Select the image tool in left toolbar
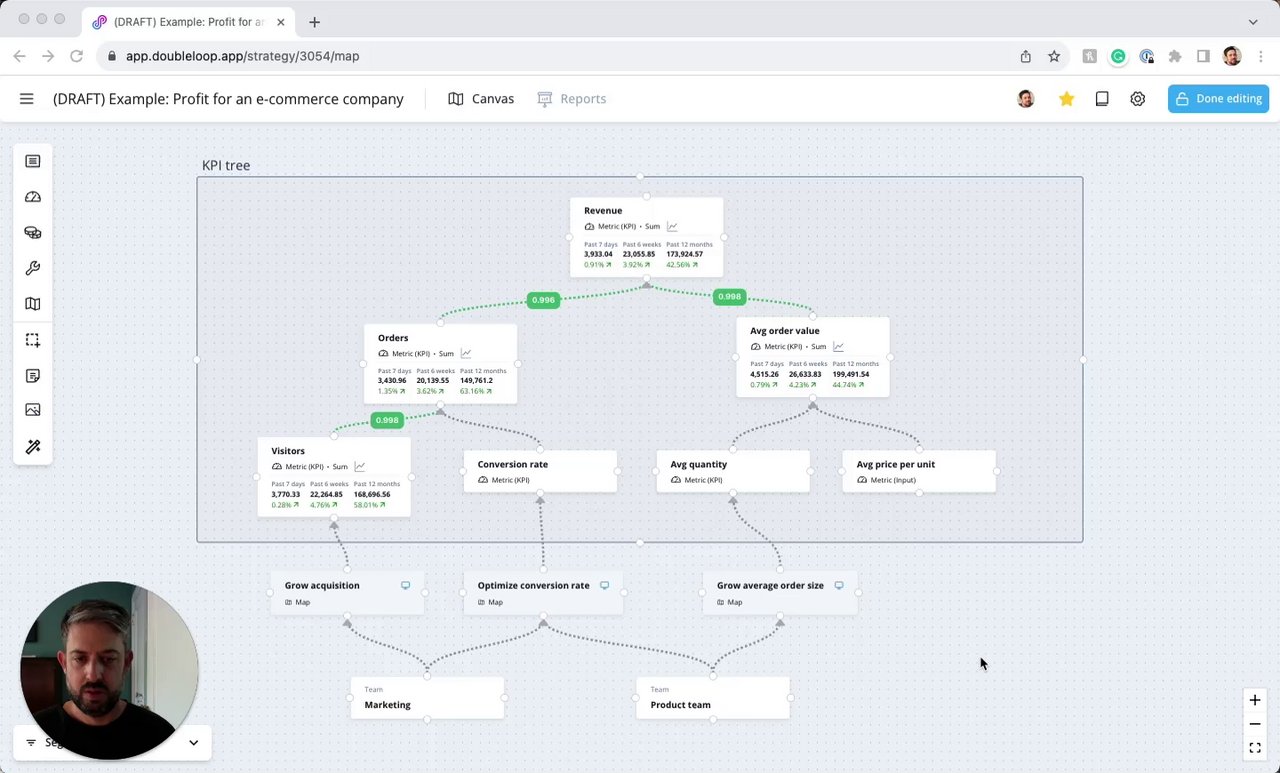This screenshot has width=1280, height=773. [33, 410]
